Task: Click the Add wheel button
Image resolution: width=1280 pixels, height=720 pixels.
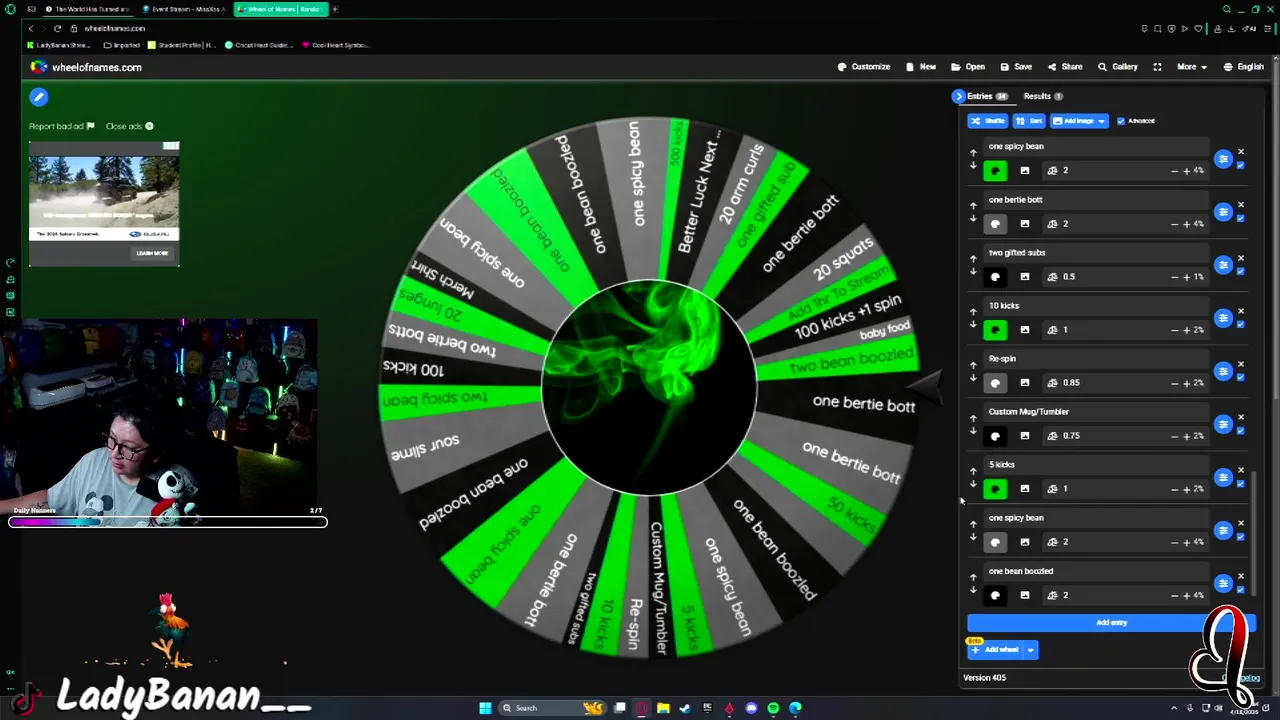Action: [996, 650]
